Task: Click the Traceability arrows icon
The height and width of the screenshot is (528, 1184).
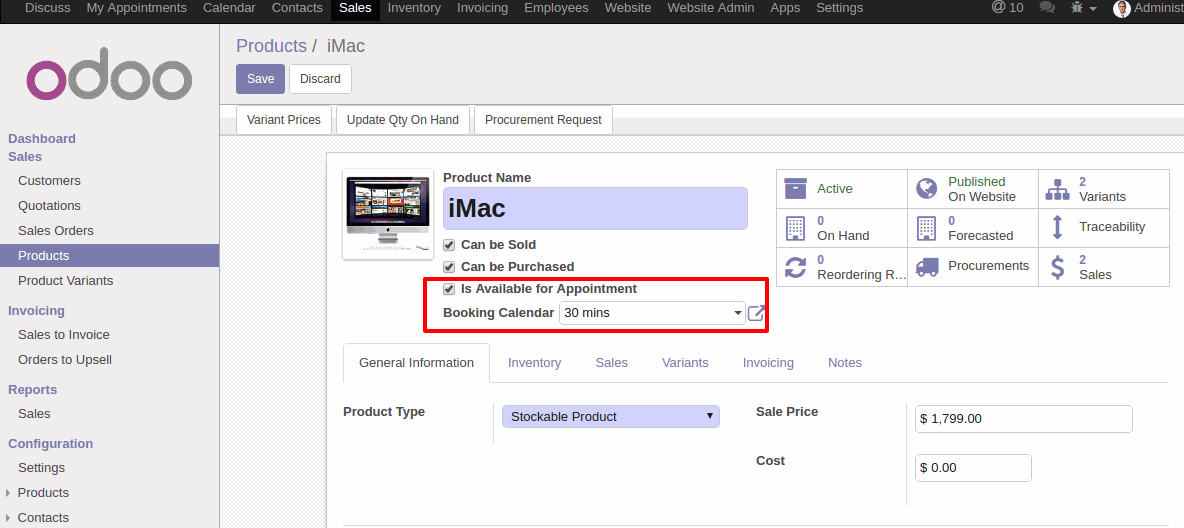Action: coord(1057,227)
